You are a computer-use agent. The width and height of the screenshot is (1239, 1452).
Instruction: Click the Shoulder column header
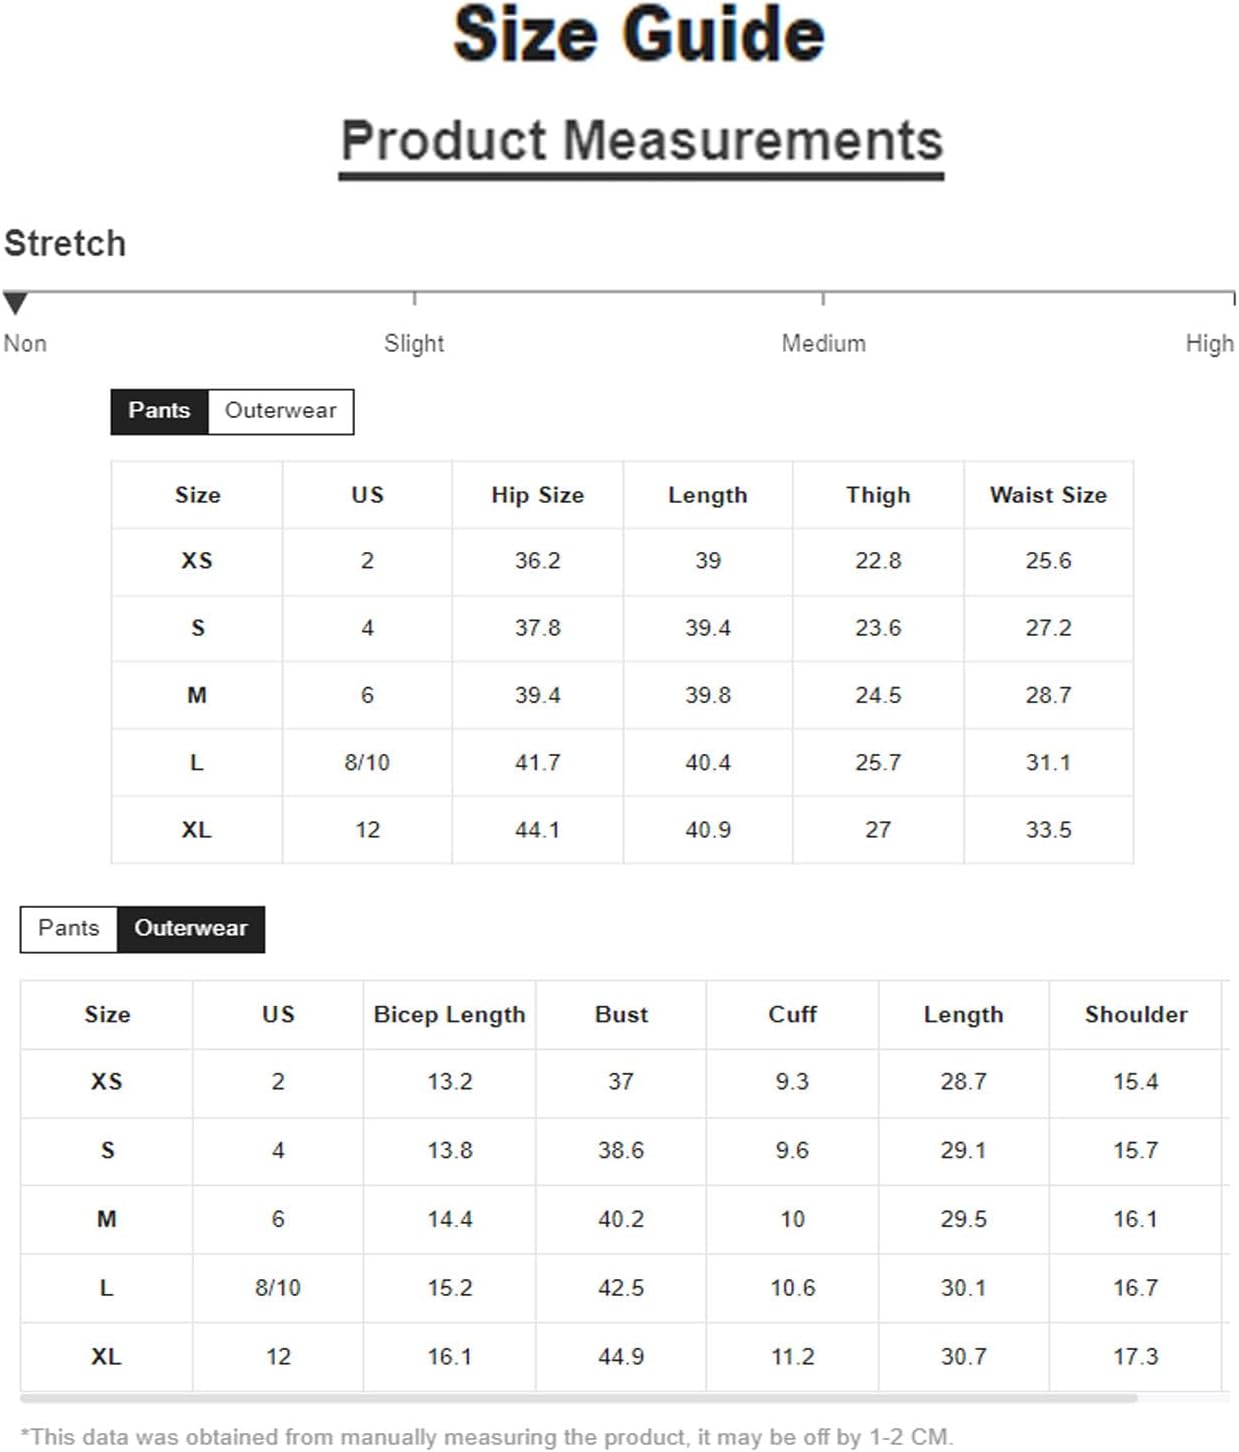[1136, 1015]
